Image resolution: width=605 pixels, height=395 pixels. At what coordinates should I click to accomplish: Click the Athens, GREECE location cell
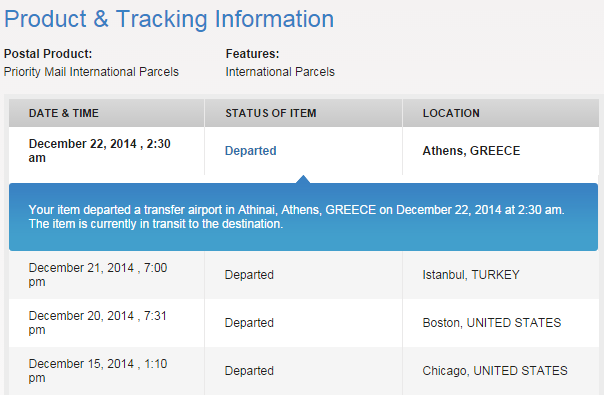(x=471, y=150)
